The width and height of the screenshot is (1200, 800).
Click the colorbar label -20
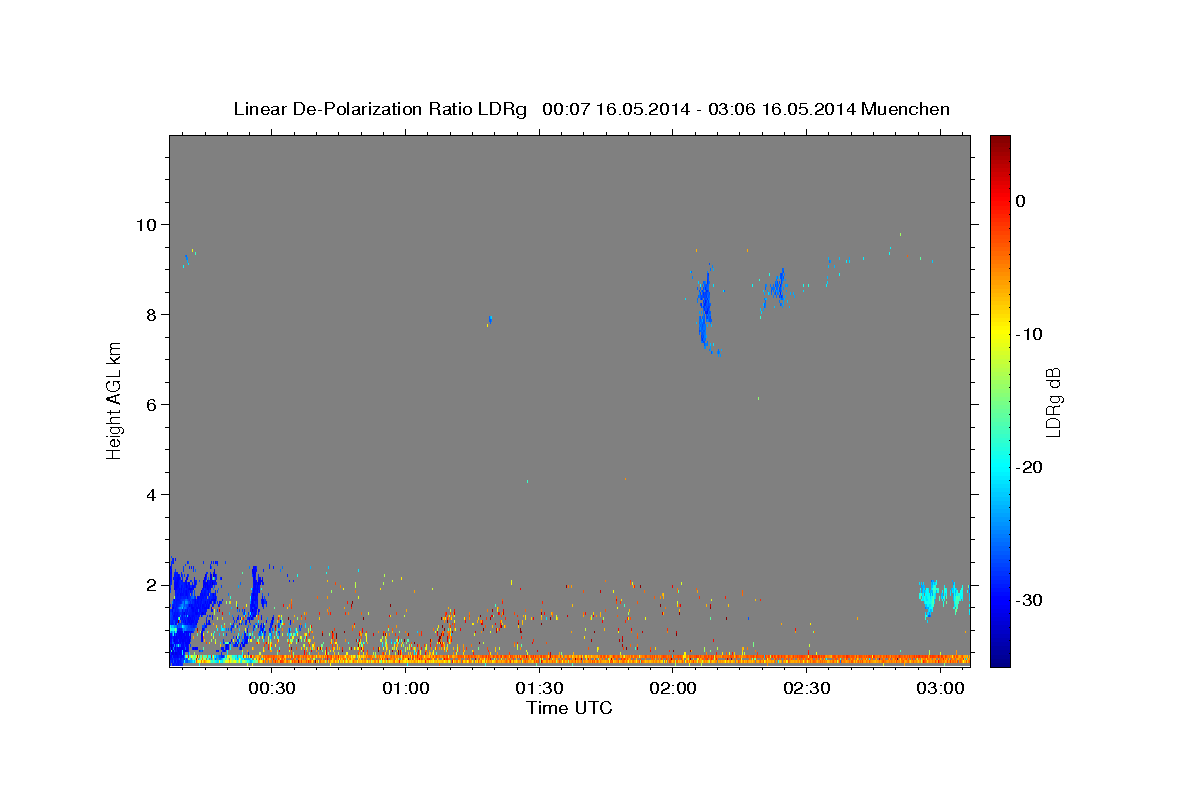[1029, 467]
